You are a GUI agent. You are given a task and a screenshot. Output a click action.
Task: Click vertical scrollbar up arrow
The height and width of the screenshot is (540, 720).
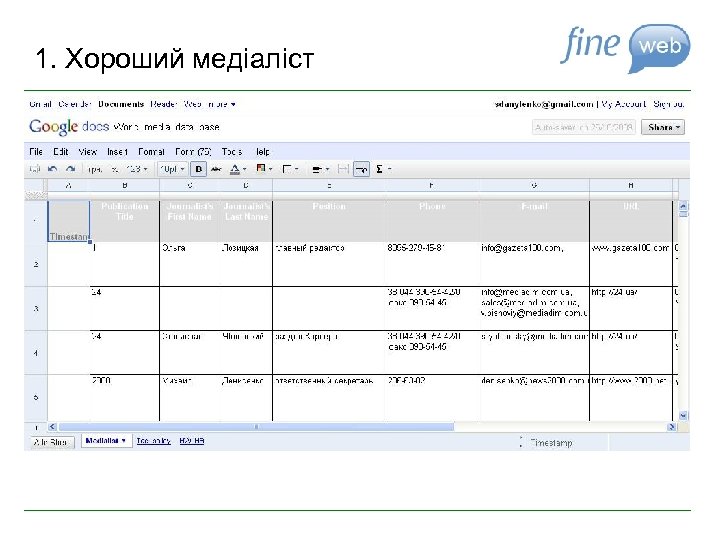pos(683,206)
